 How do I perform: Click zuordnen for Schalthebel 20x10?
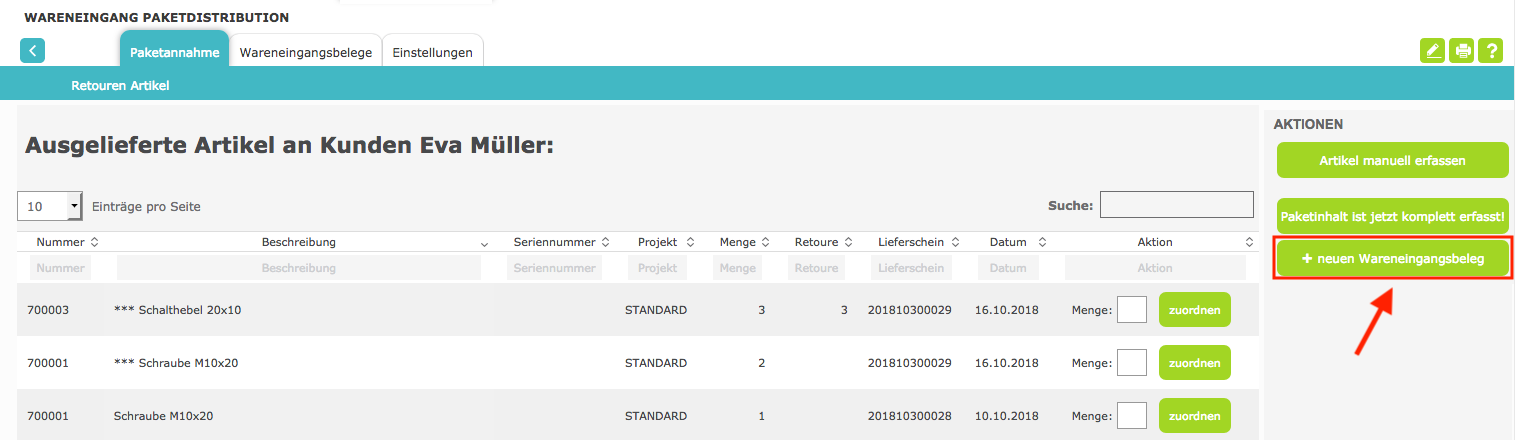[x=1194, y=310]
